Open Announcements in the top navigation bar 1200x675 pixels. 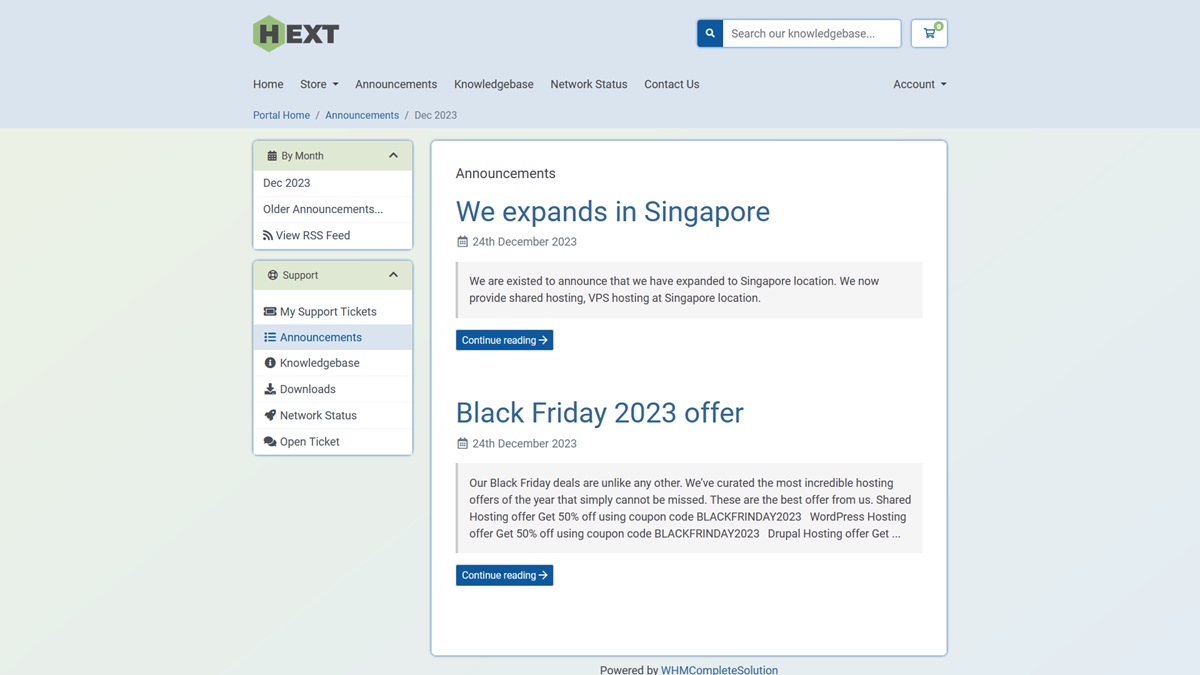tap(396, 85)
